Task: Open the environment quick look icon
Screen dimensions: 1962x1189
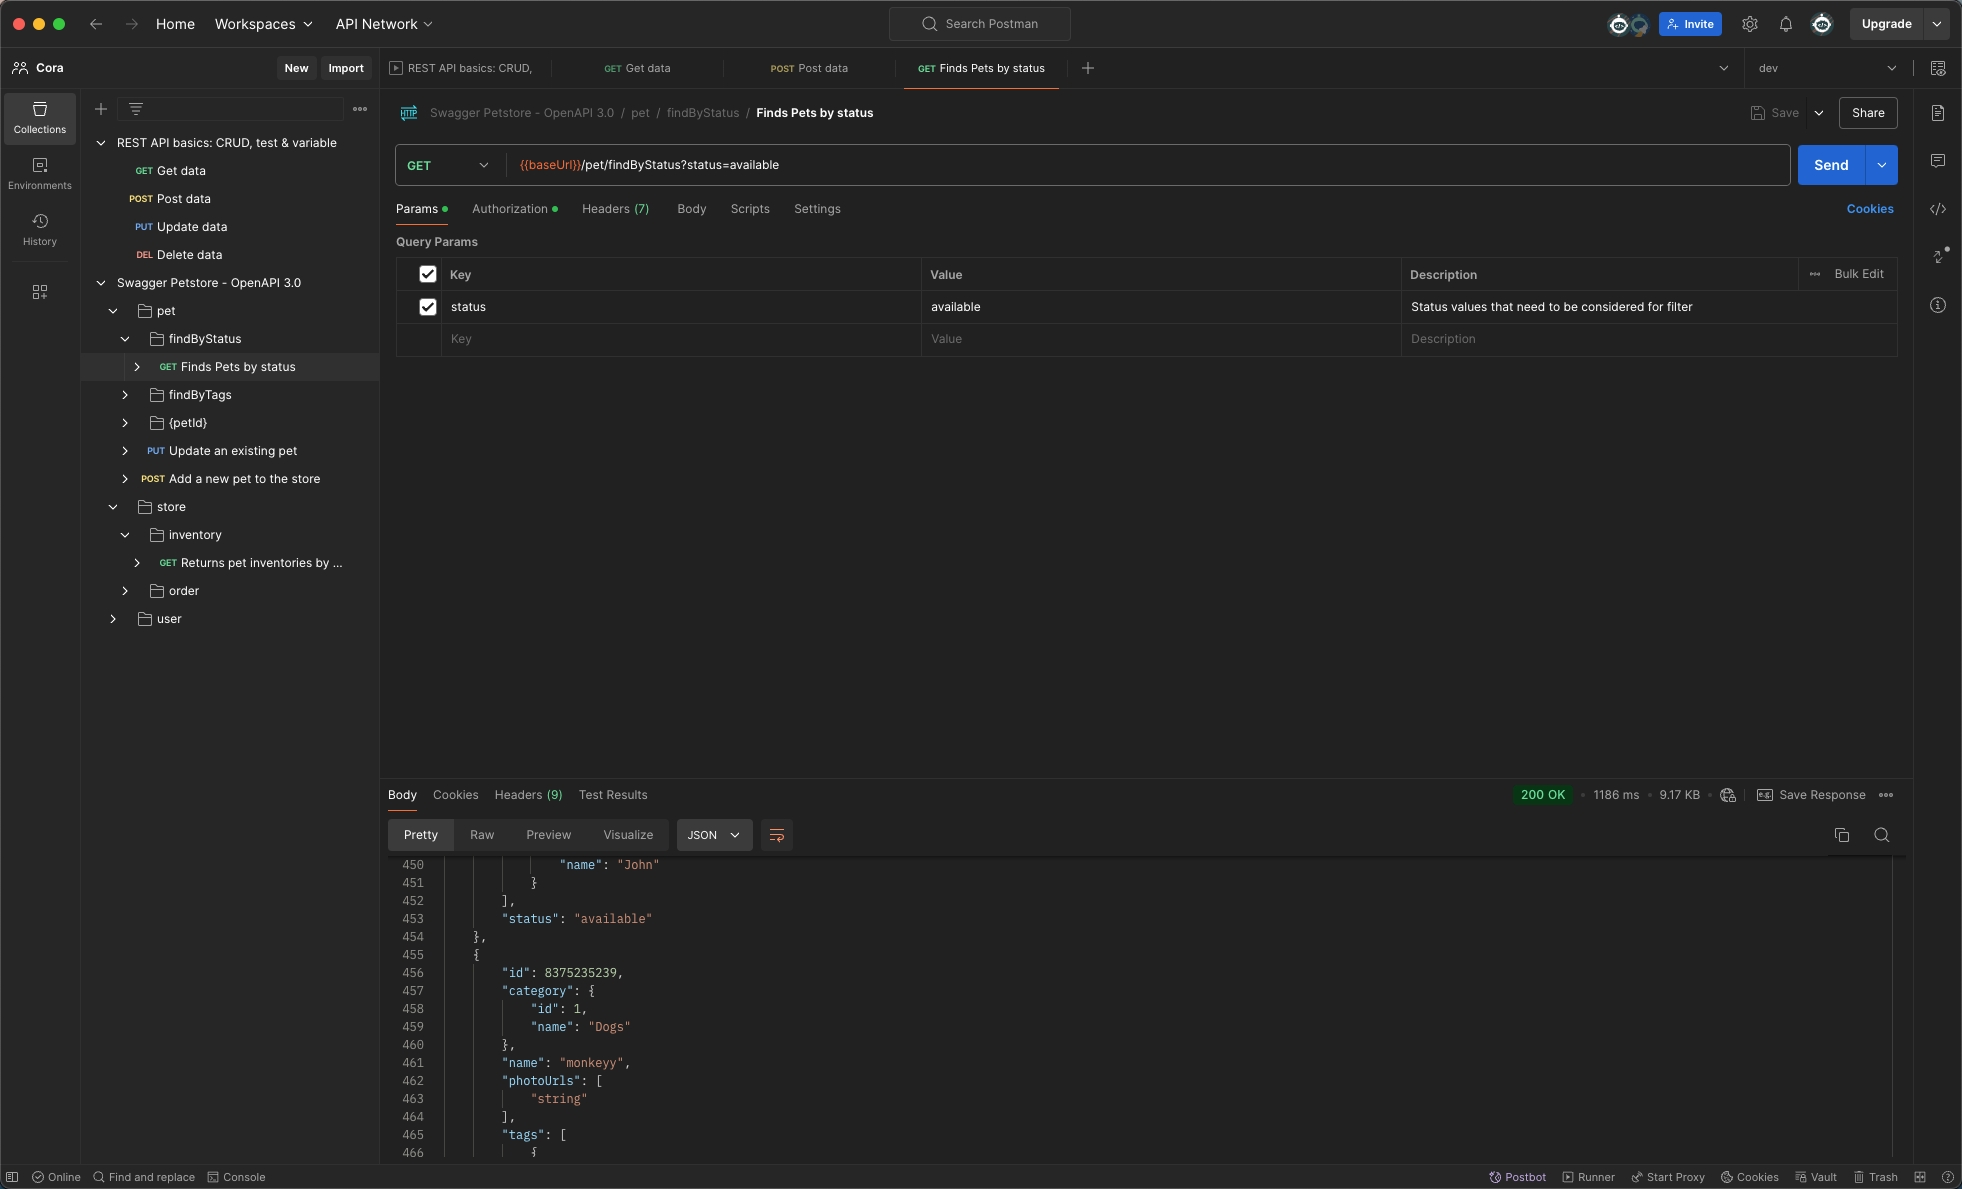Action: (x=1938, y=68)
